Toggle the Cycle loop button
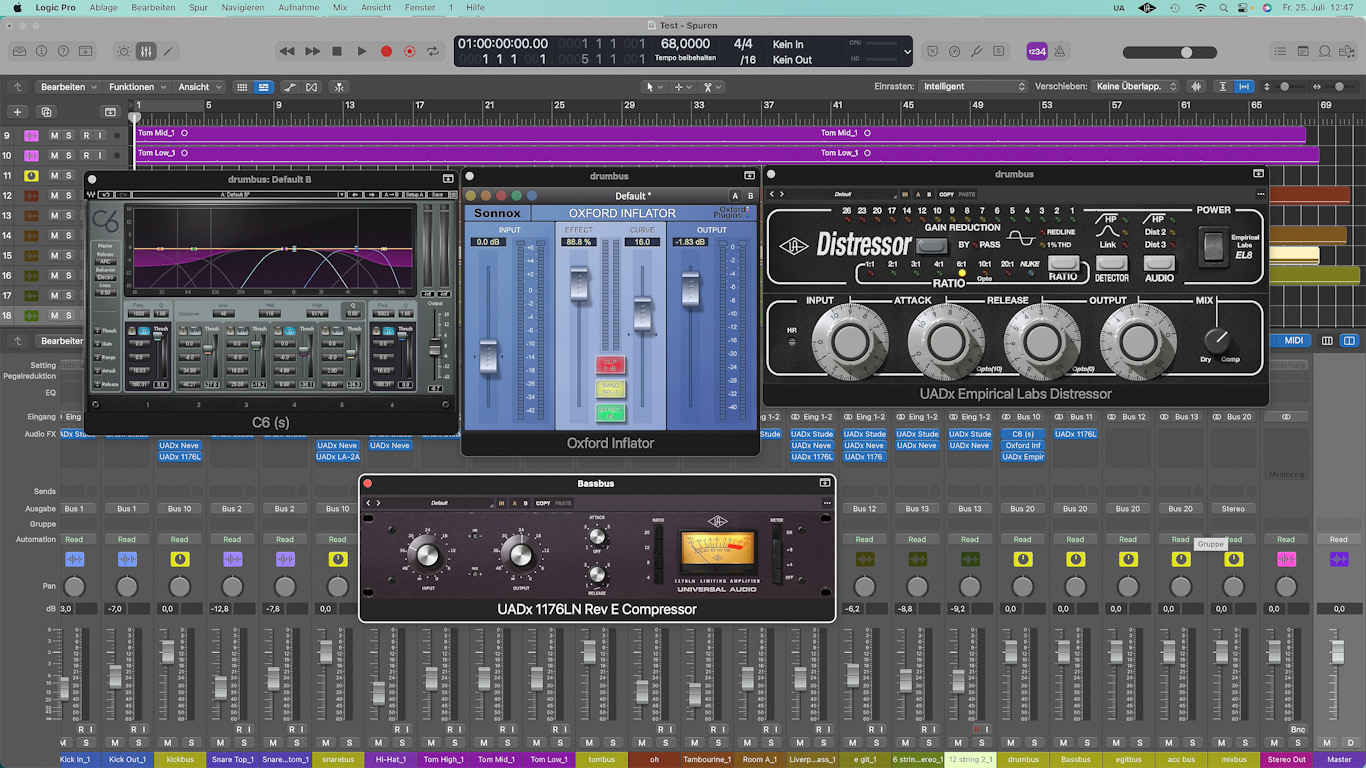Screen dimensions: 1366x768 (433, 51)
